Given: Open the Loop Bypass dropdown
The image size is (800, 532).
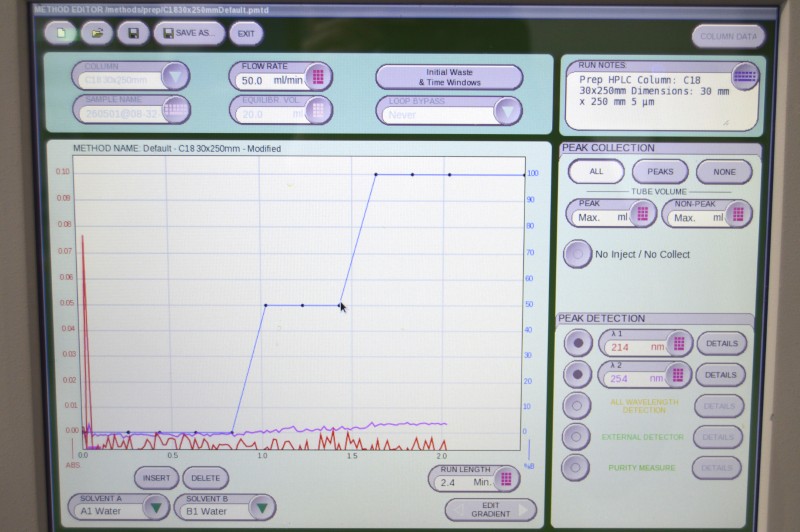Looking at the screenshot, I should pos(508,112).
